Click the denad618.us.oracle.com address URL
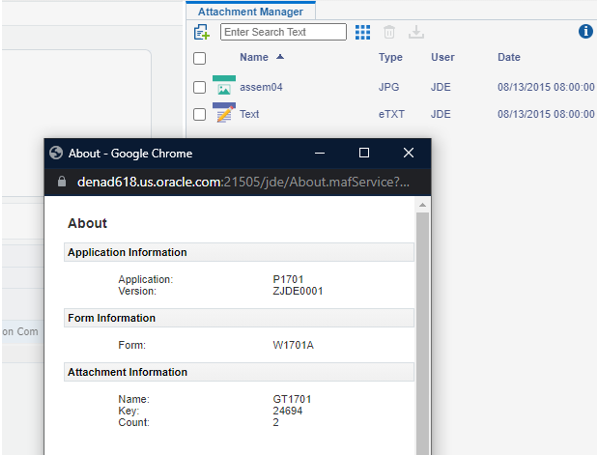Screen dimensions: 609x471 pyautogui.click(x=243, y=182)
